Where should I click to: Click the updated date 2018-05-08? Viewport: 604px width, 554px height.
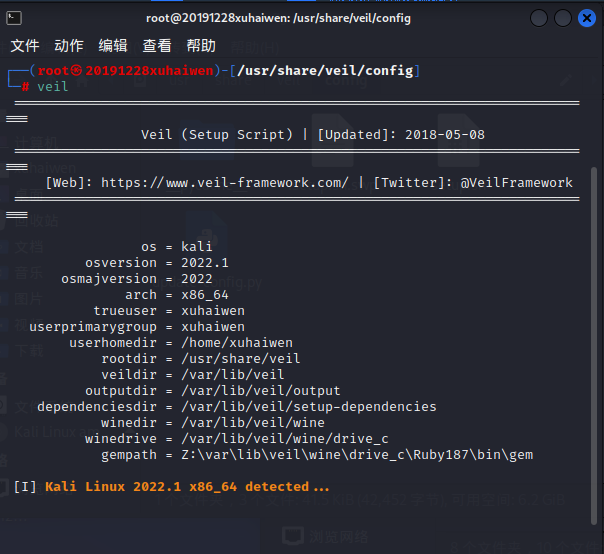(445, 134)
